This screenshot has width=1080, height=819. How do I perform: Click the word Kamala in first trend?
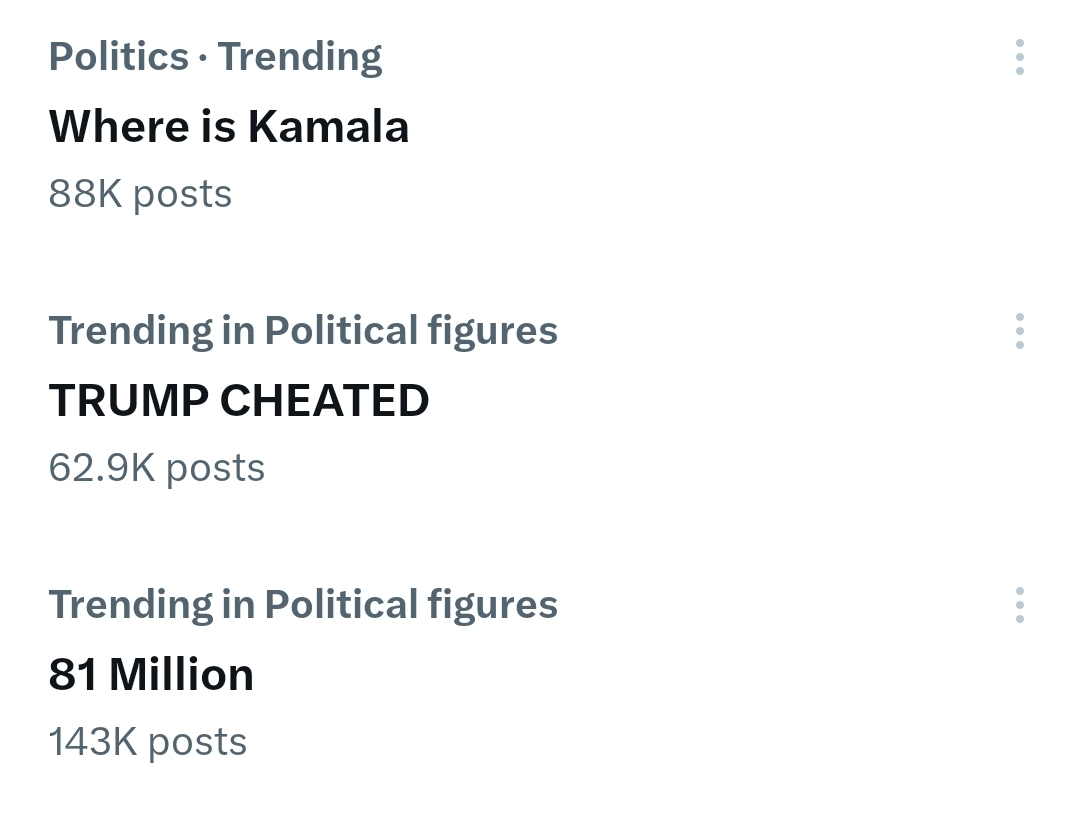329,127
